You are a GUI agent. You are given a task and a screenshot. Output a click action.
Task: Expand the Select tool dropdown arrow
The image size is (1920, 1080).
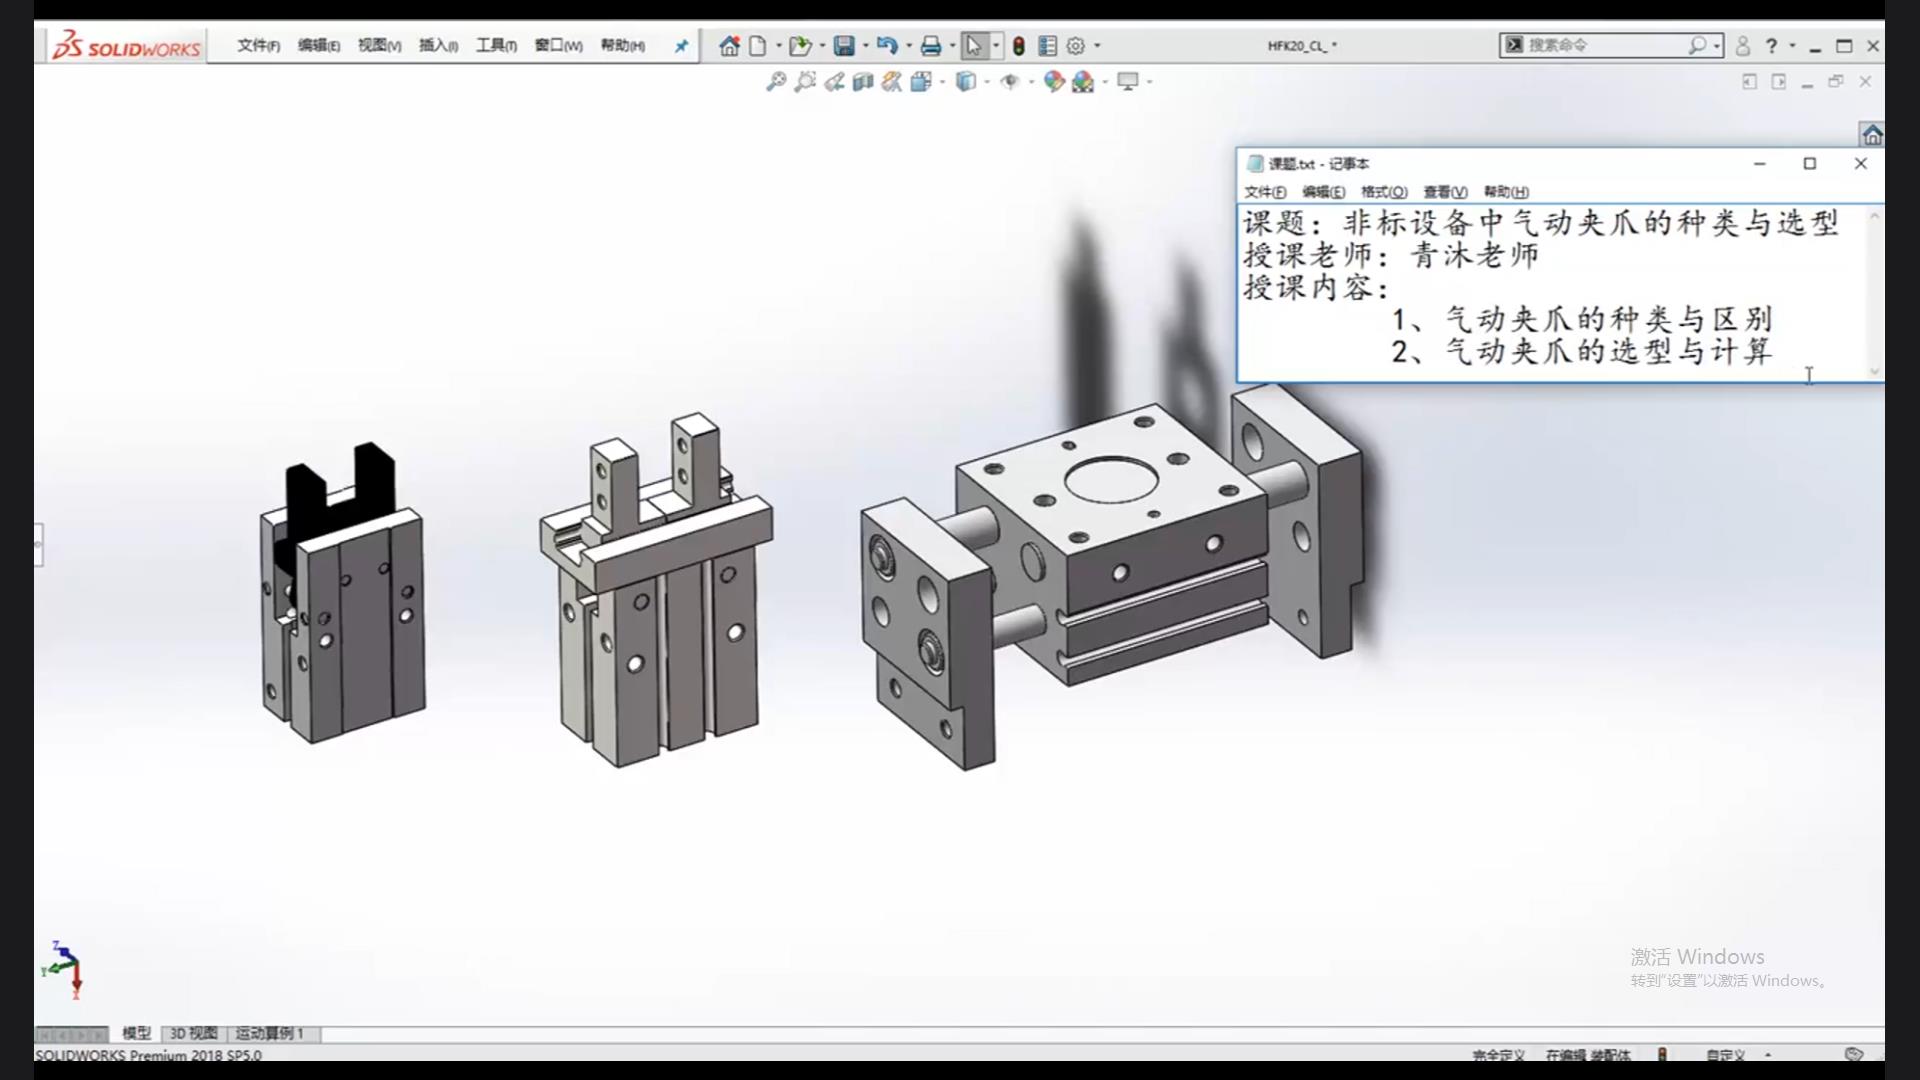tap(996, 46)
